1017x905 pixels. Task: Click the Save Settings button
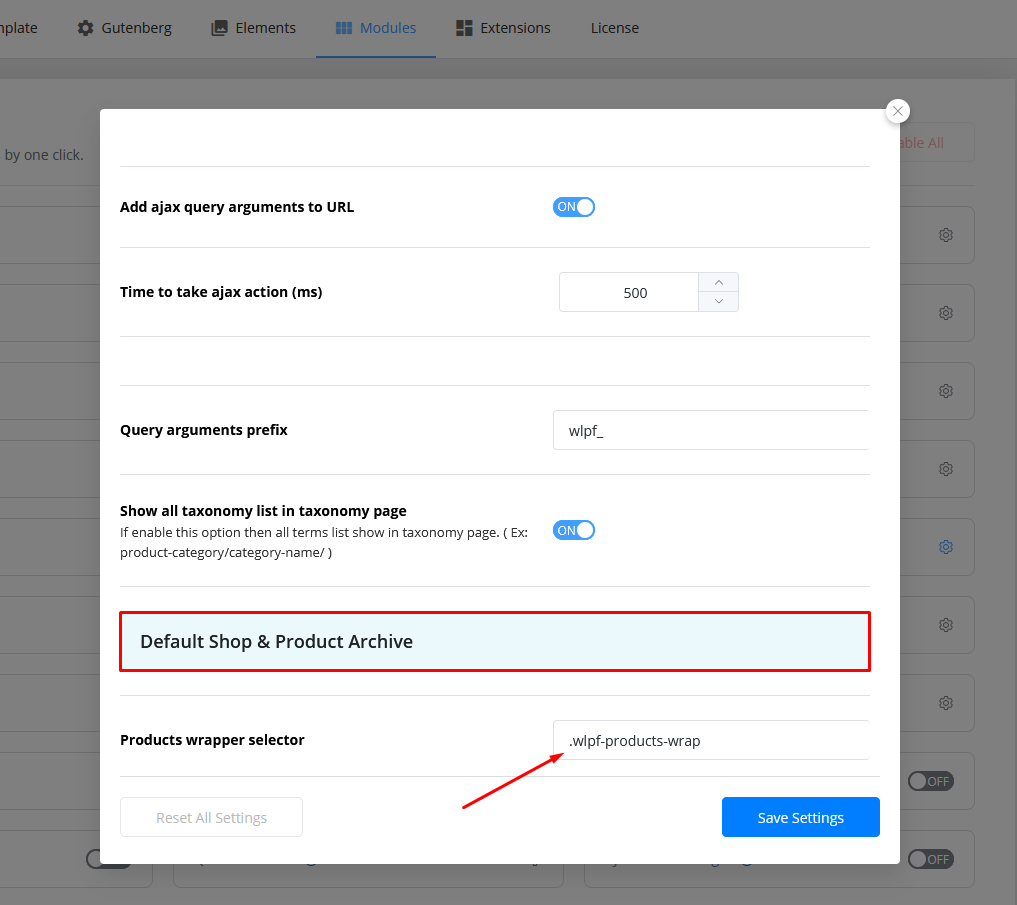coord(800,817)
